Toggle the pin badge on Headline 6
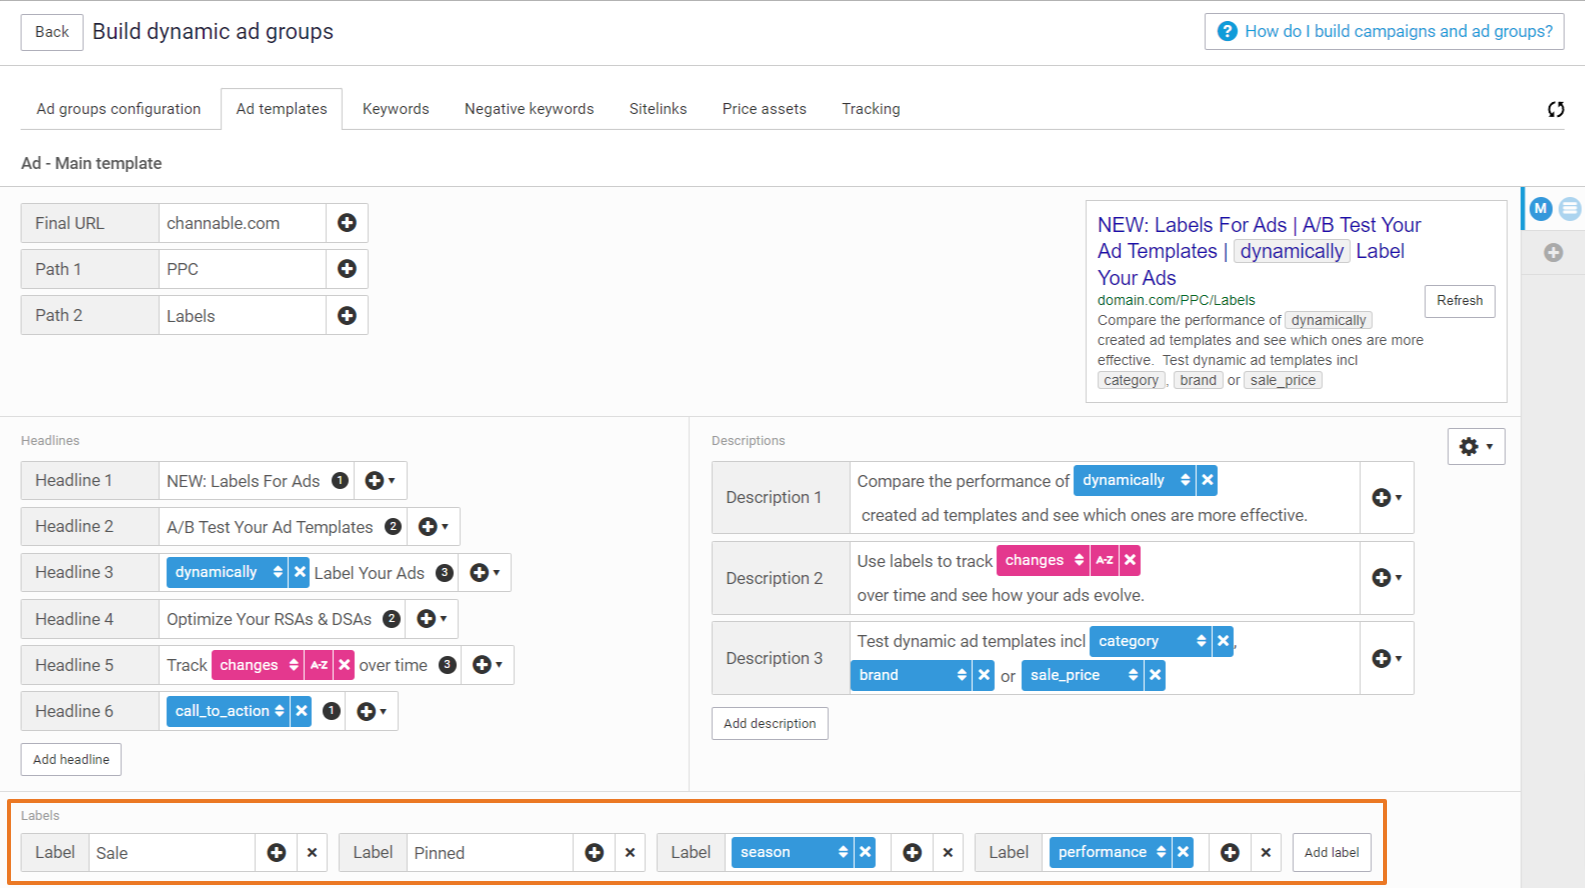The image size is (1585, 888). pyautogui.click(x=331, y=711)
